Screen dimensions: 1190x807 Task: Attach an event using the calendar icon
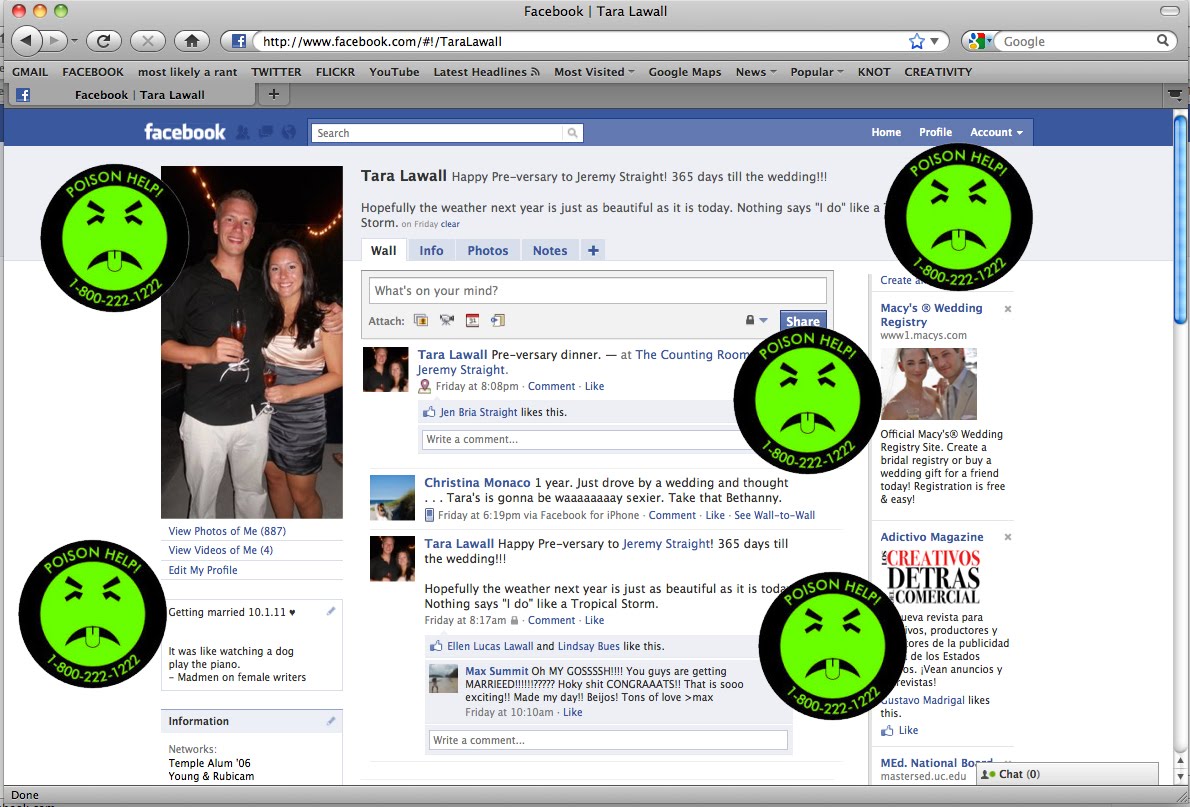click(x=472, y=320)
